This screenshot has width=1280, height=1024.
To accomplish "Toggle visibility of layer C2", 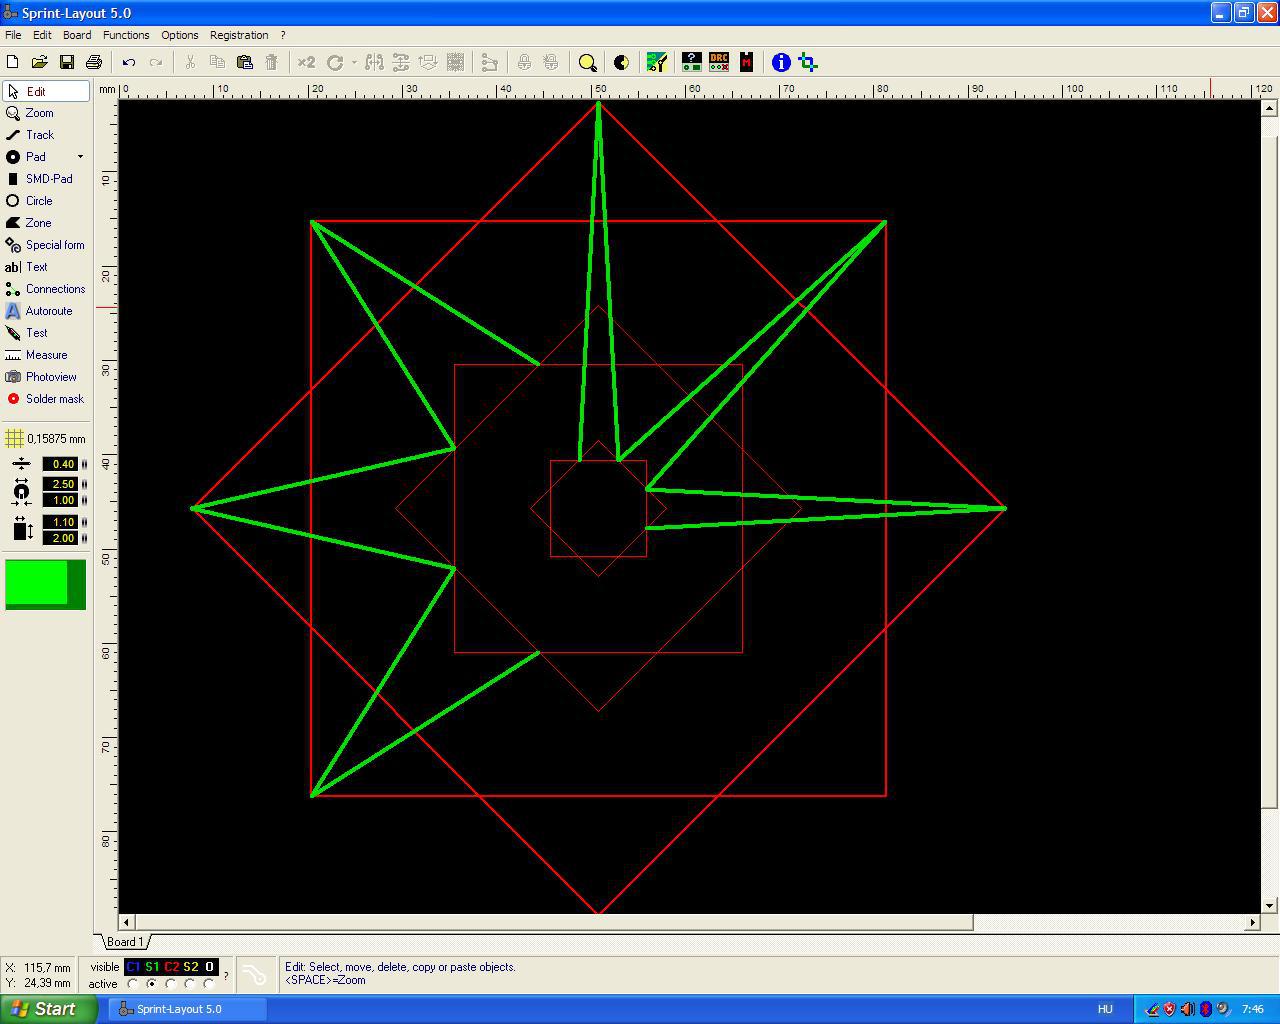I will click(171, 967).
